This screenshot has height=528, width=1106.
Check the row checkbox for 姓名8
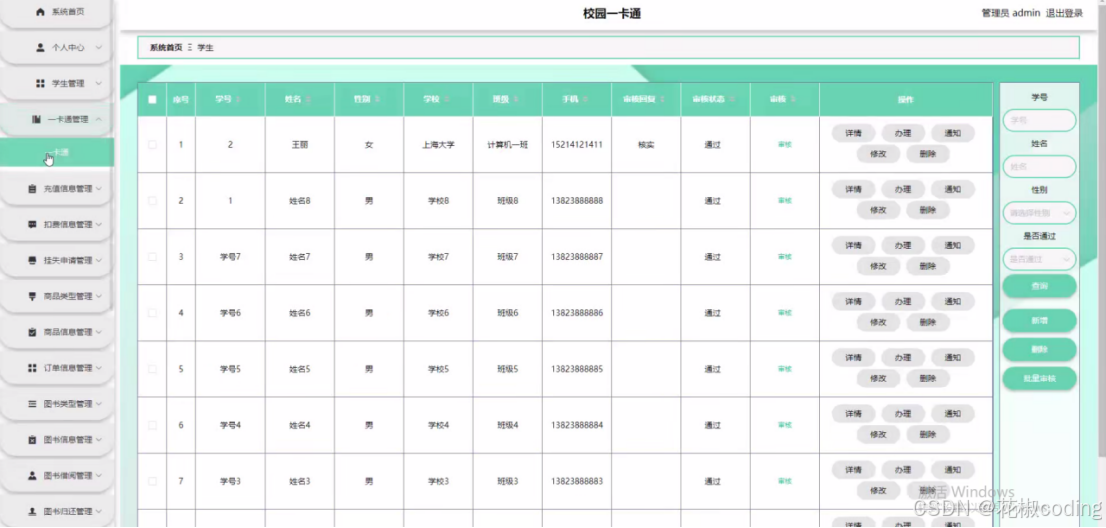tap(152, 201)
